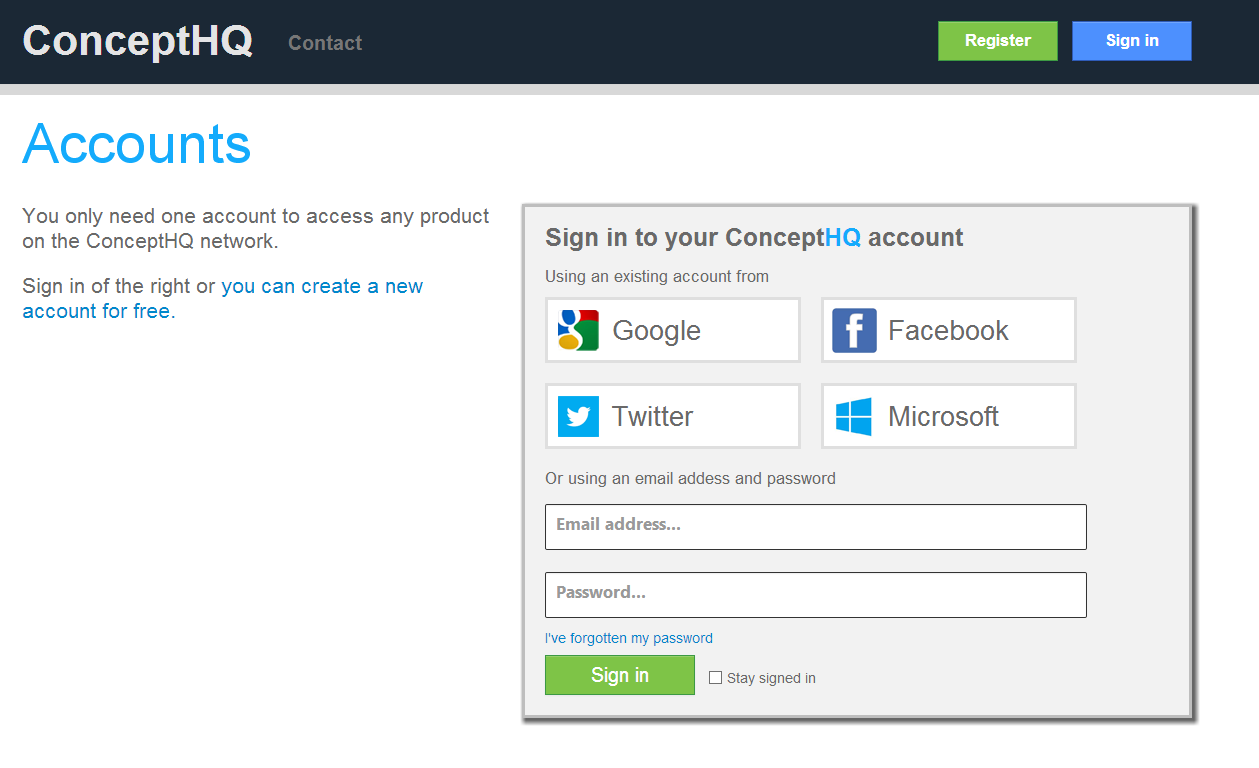1259x768 pixels.
Task: Open the Contact menu item
Action: (325, 43)
